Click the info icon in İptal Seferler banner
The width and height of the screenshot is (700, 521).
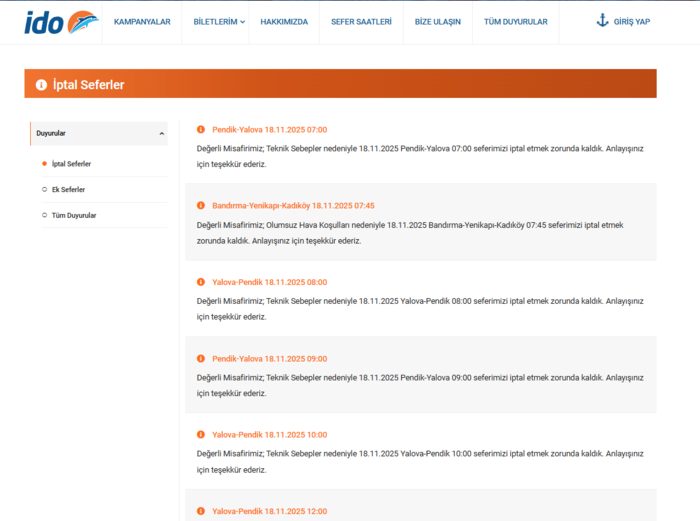[41, 84]
